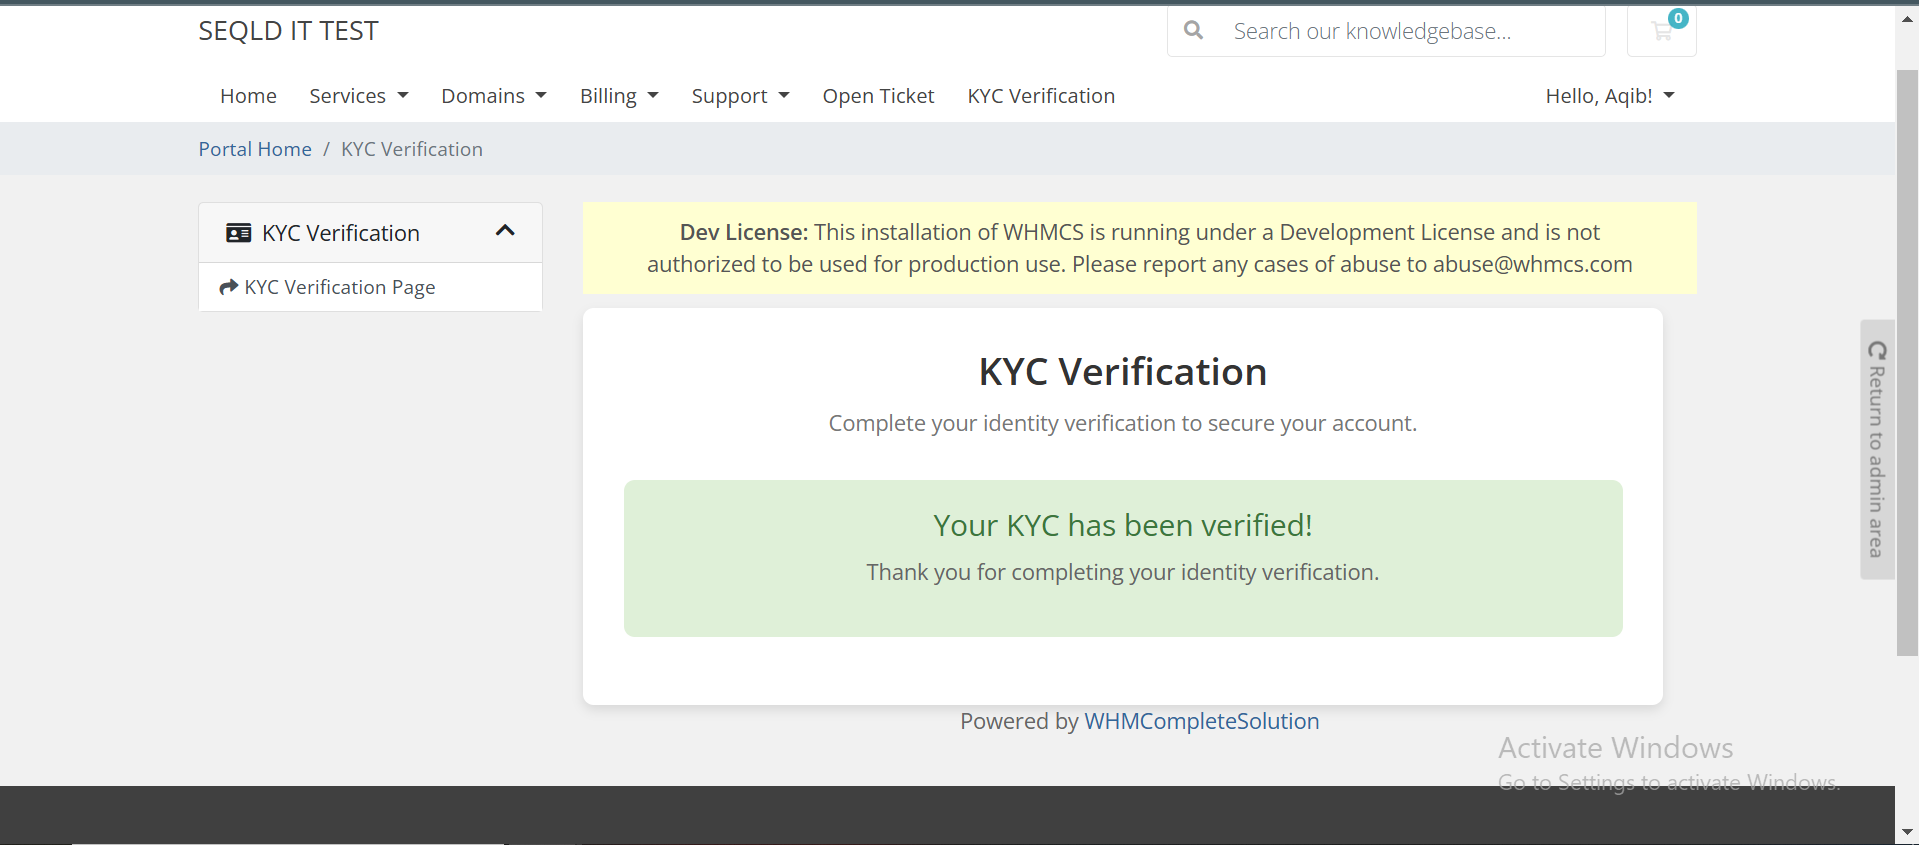1919x845 pixels.
Task: Click the main KYC Verification heading
Action: [x=1123, y=372]
